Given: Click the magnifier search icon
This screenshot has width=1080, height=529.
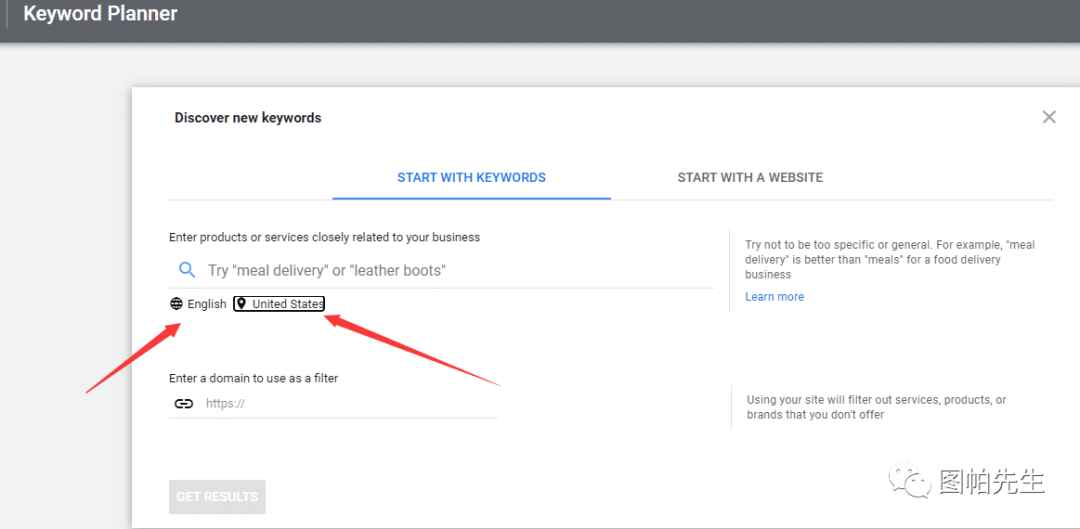Looking at the screenshot, I should point(187,269).
